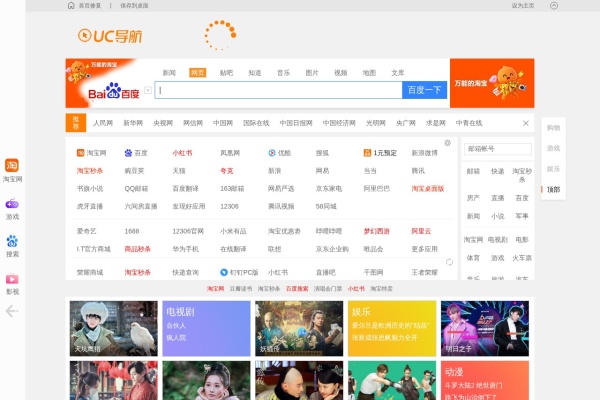Open the red 梦幻西游 link
This screenshot has height=400, width=600.
click(377, 231)
